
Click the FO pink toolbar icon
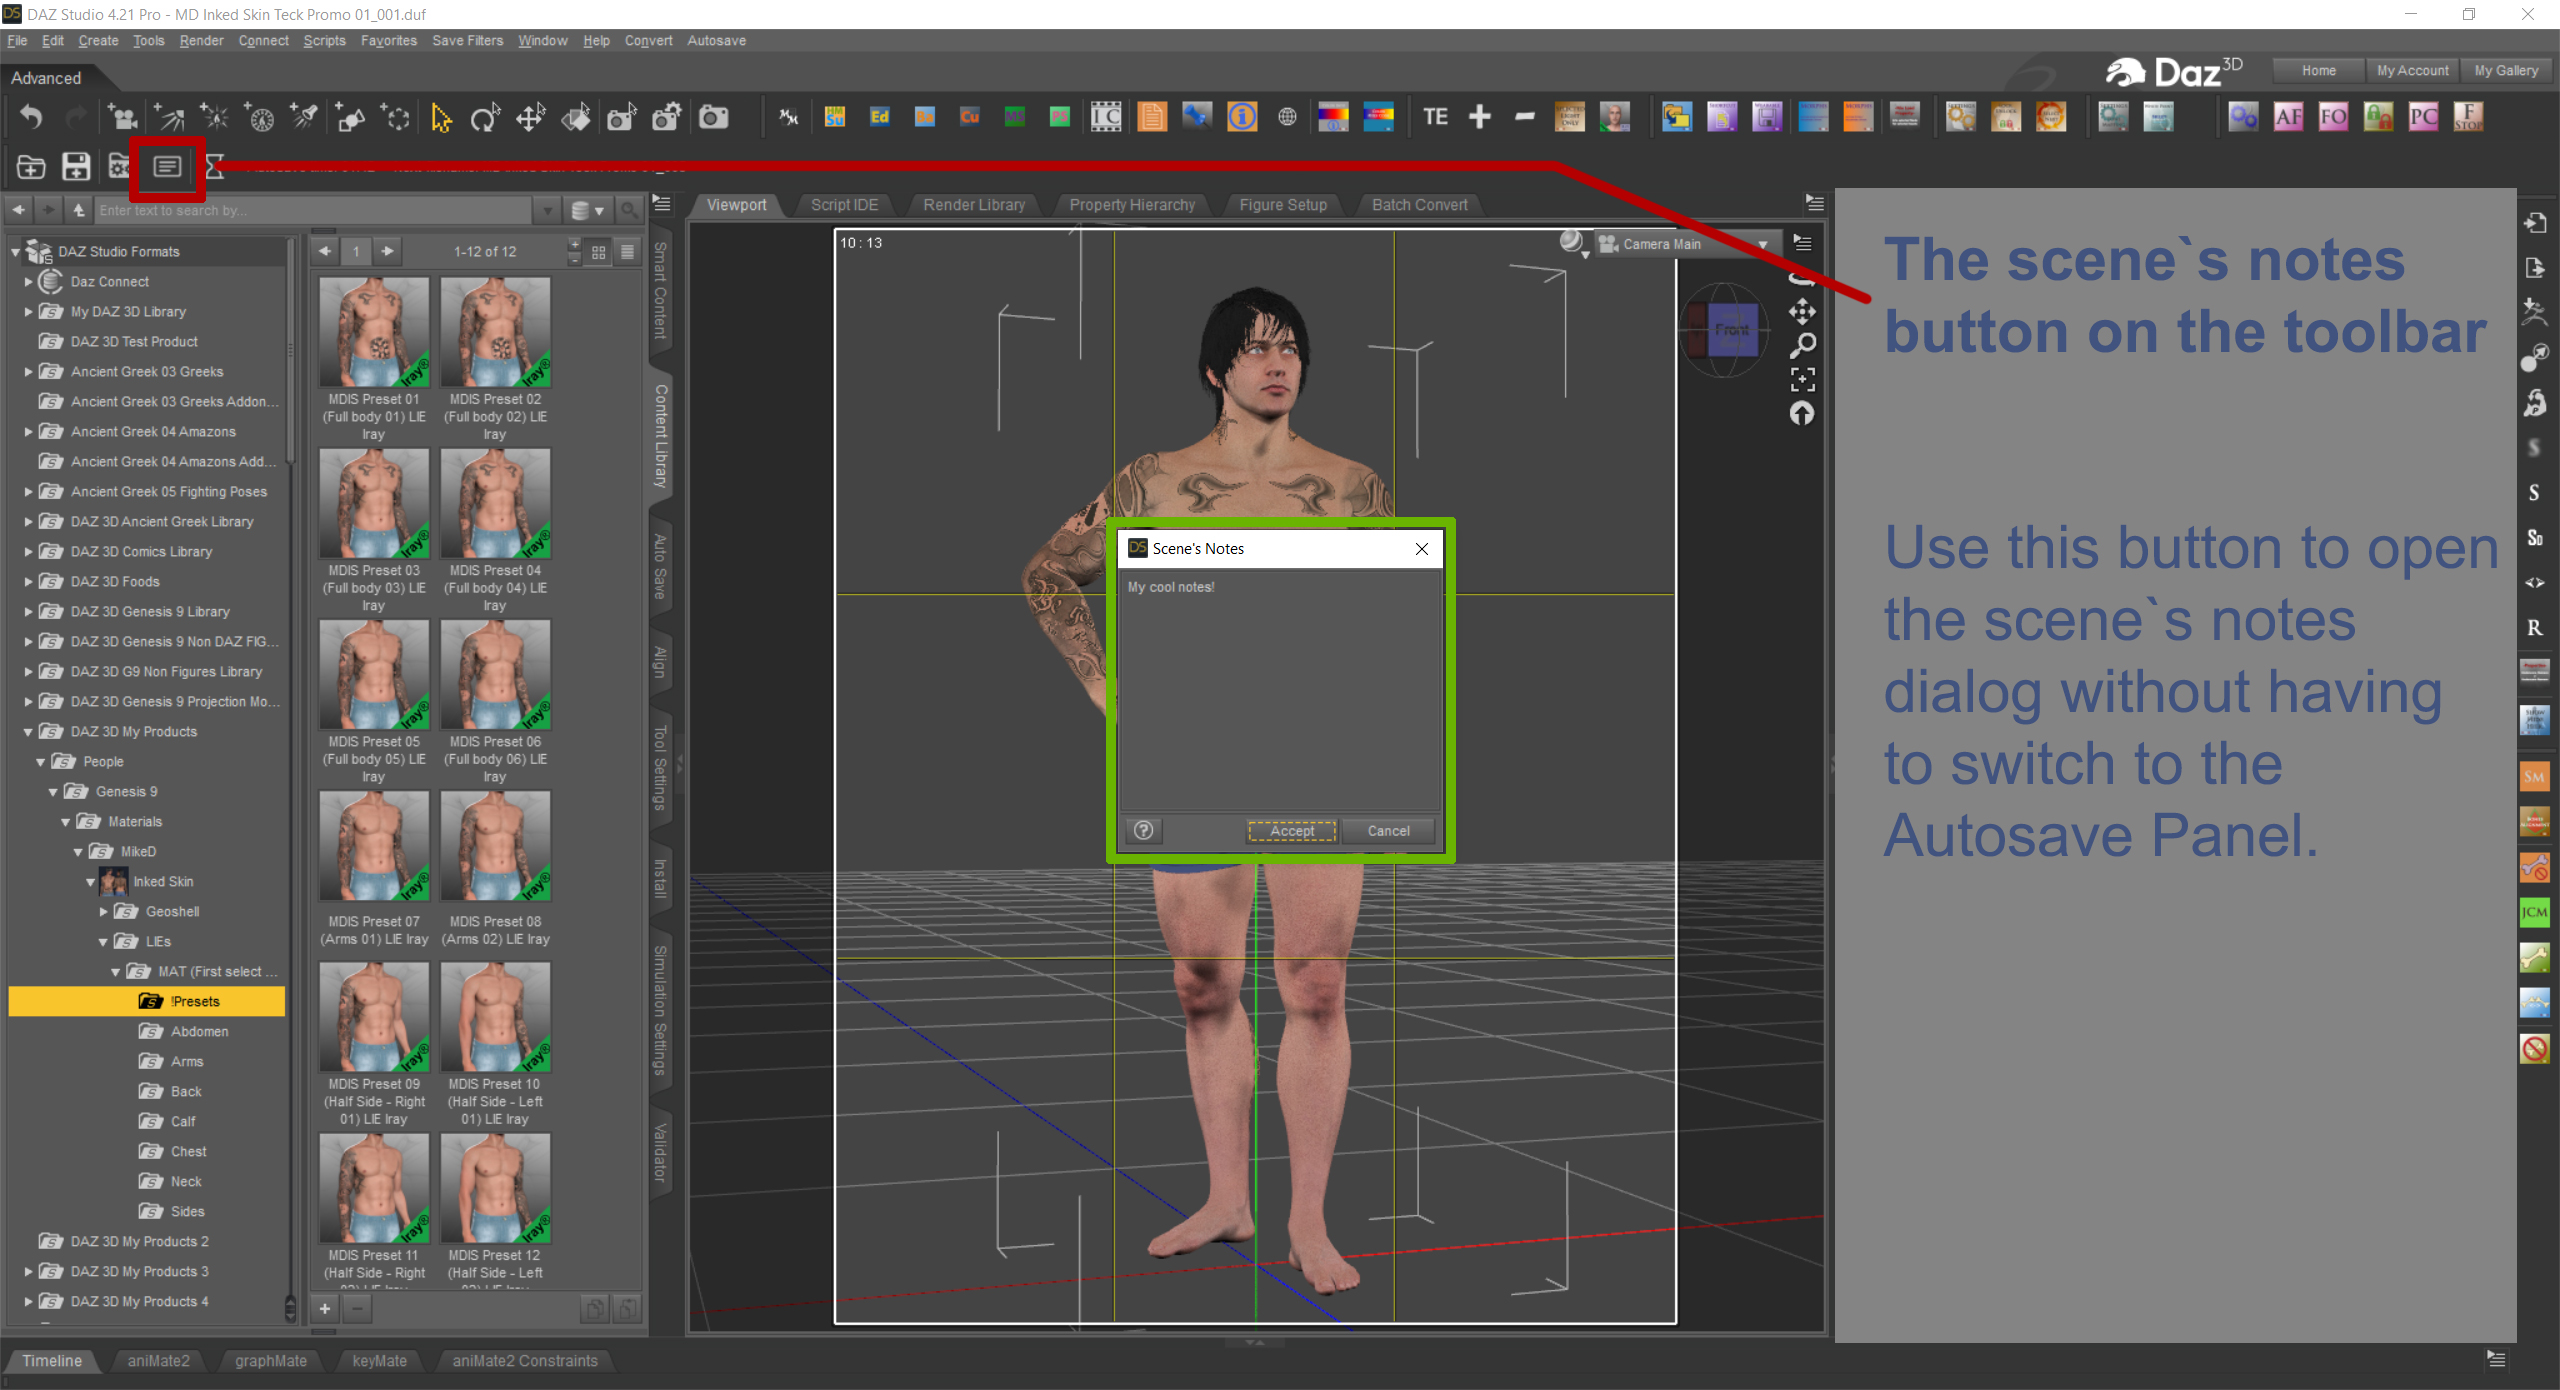pos(2334,117)
